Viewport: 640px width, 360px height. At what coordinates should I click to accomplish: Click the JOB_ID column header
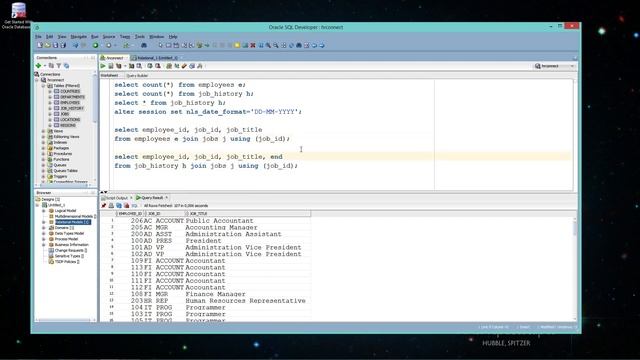(164, 213)
